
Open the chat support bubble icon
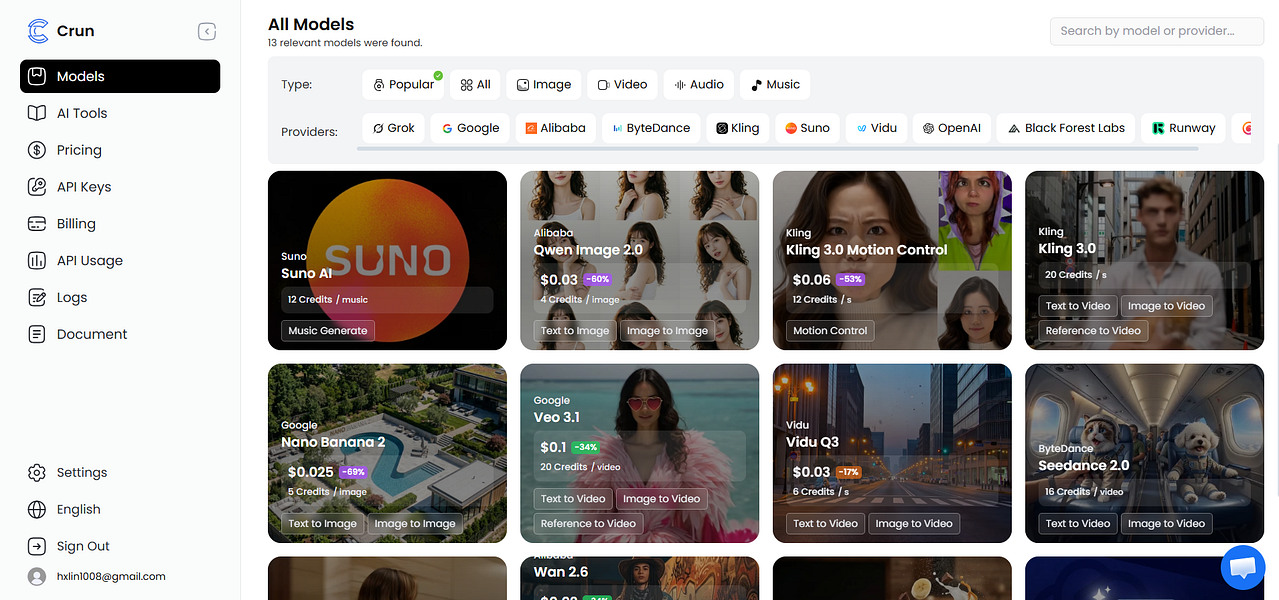[x=1243, y=567]
